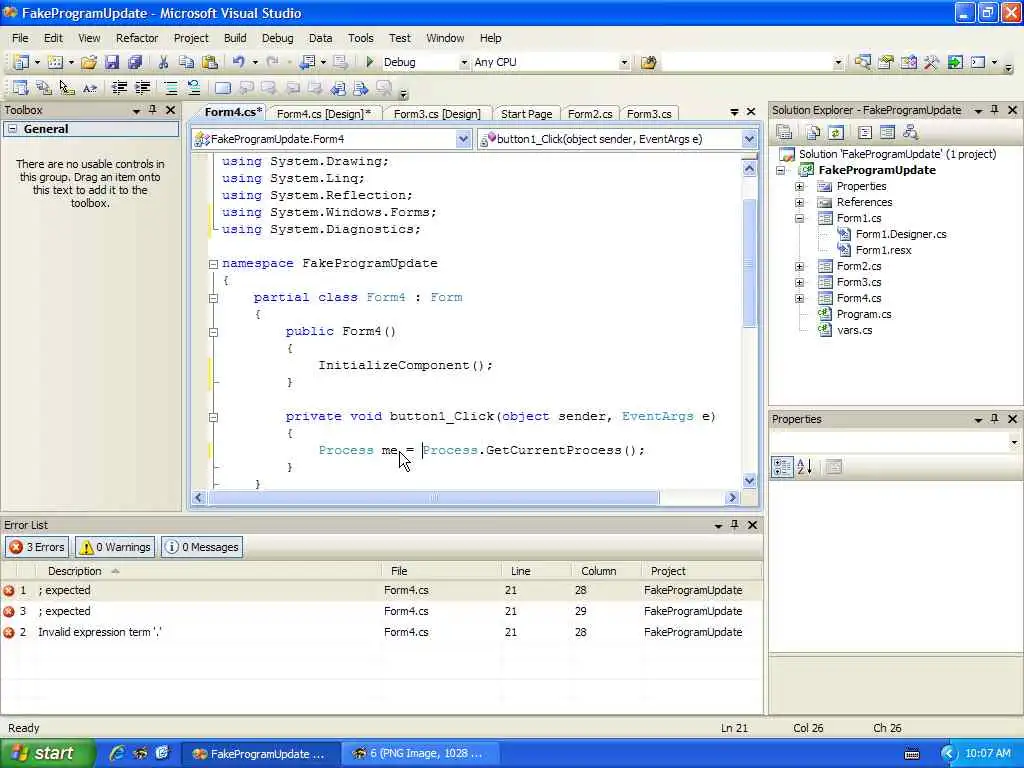
Task: Collapse the Form1.cs node
Action: 799,218
